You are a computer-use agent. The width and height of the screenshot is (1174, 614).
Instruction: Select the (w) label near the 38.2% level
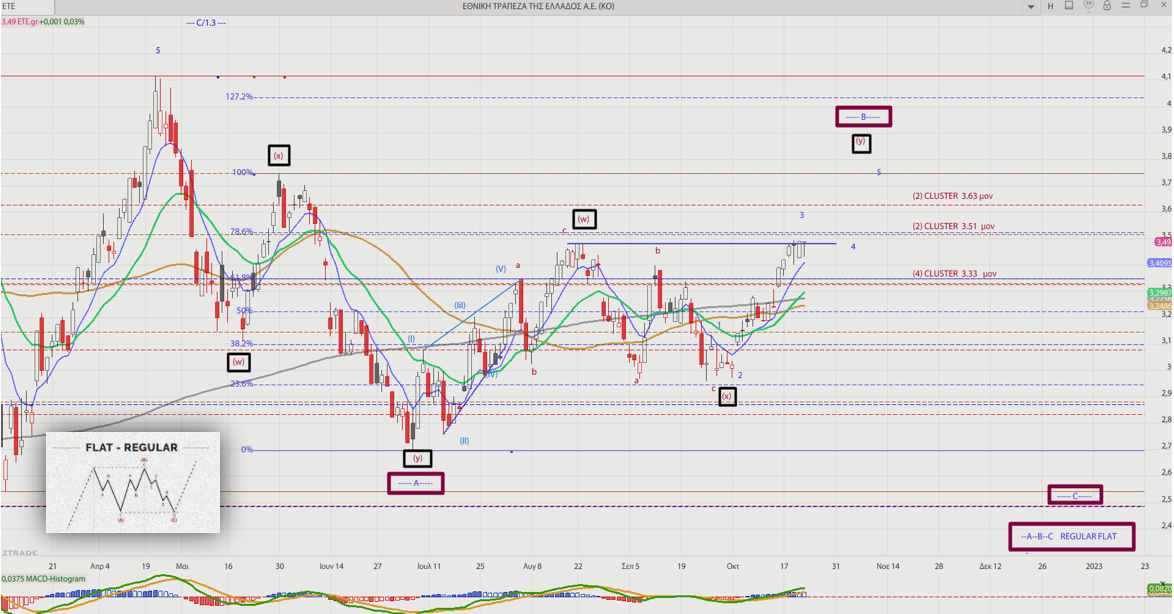coord(239,362)
